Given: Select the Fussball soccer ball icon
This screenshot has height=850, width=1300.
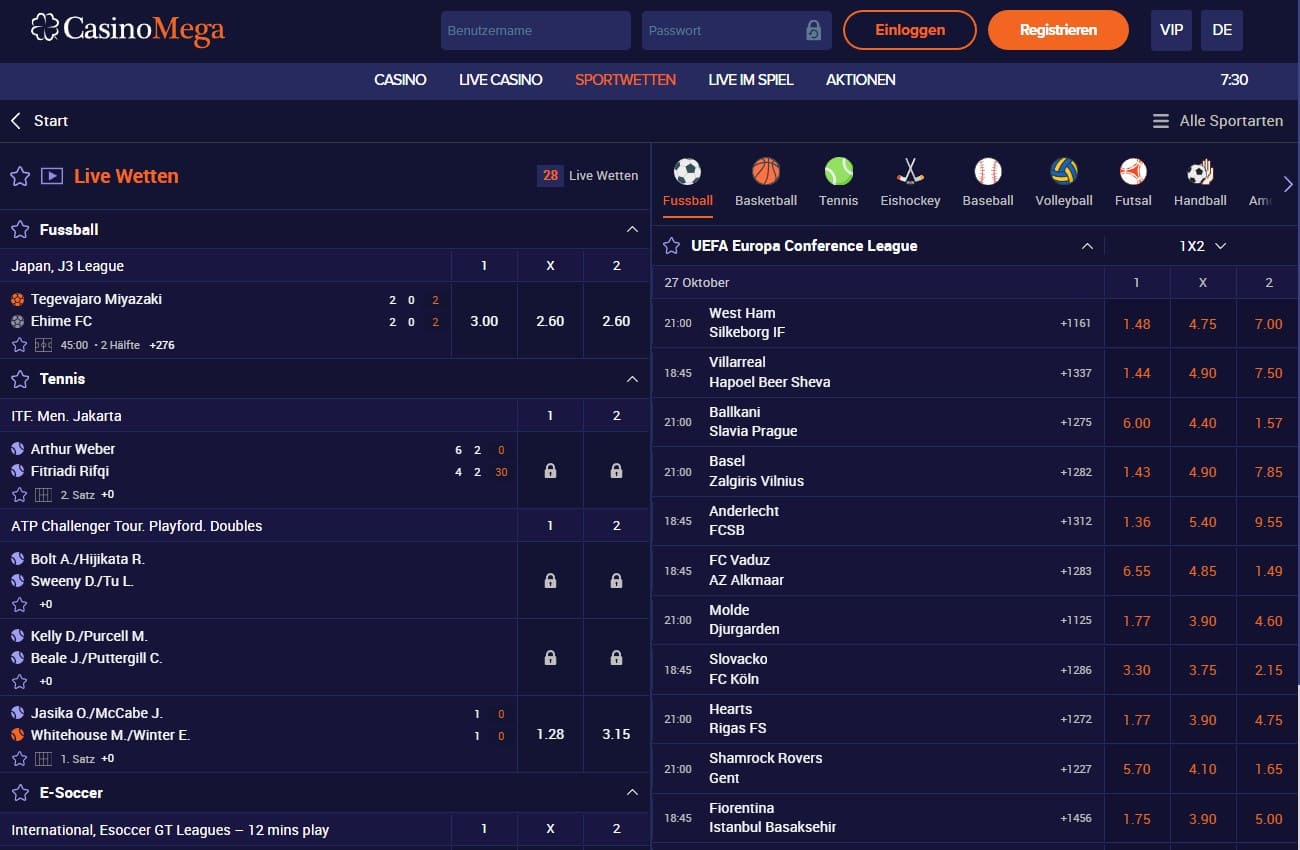Looking at the screenshot, I should coord(687,172).
